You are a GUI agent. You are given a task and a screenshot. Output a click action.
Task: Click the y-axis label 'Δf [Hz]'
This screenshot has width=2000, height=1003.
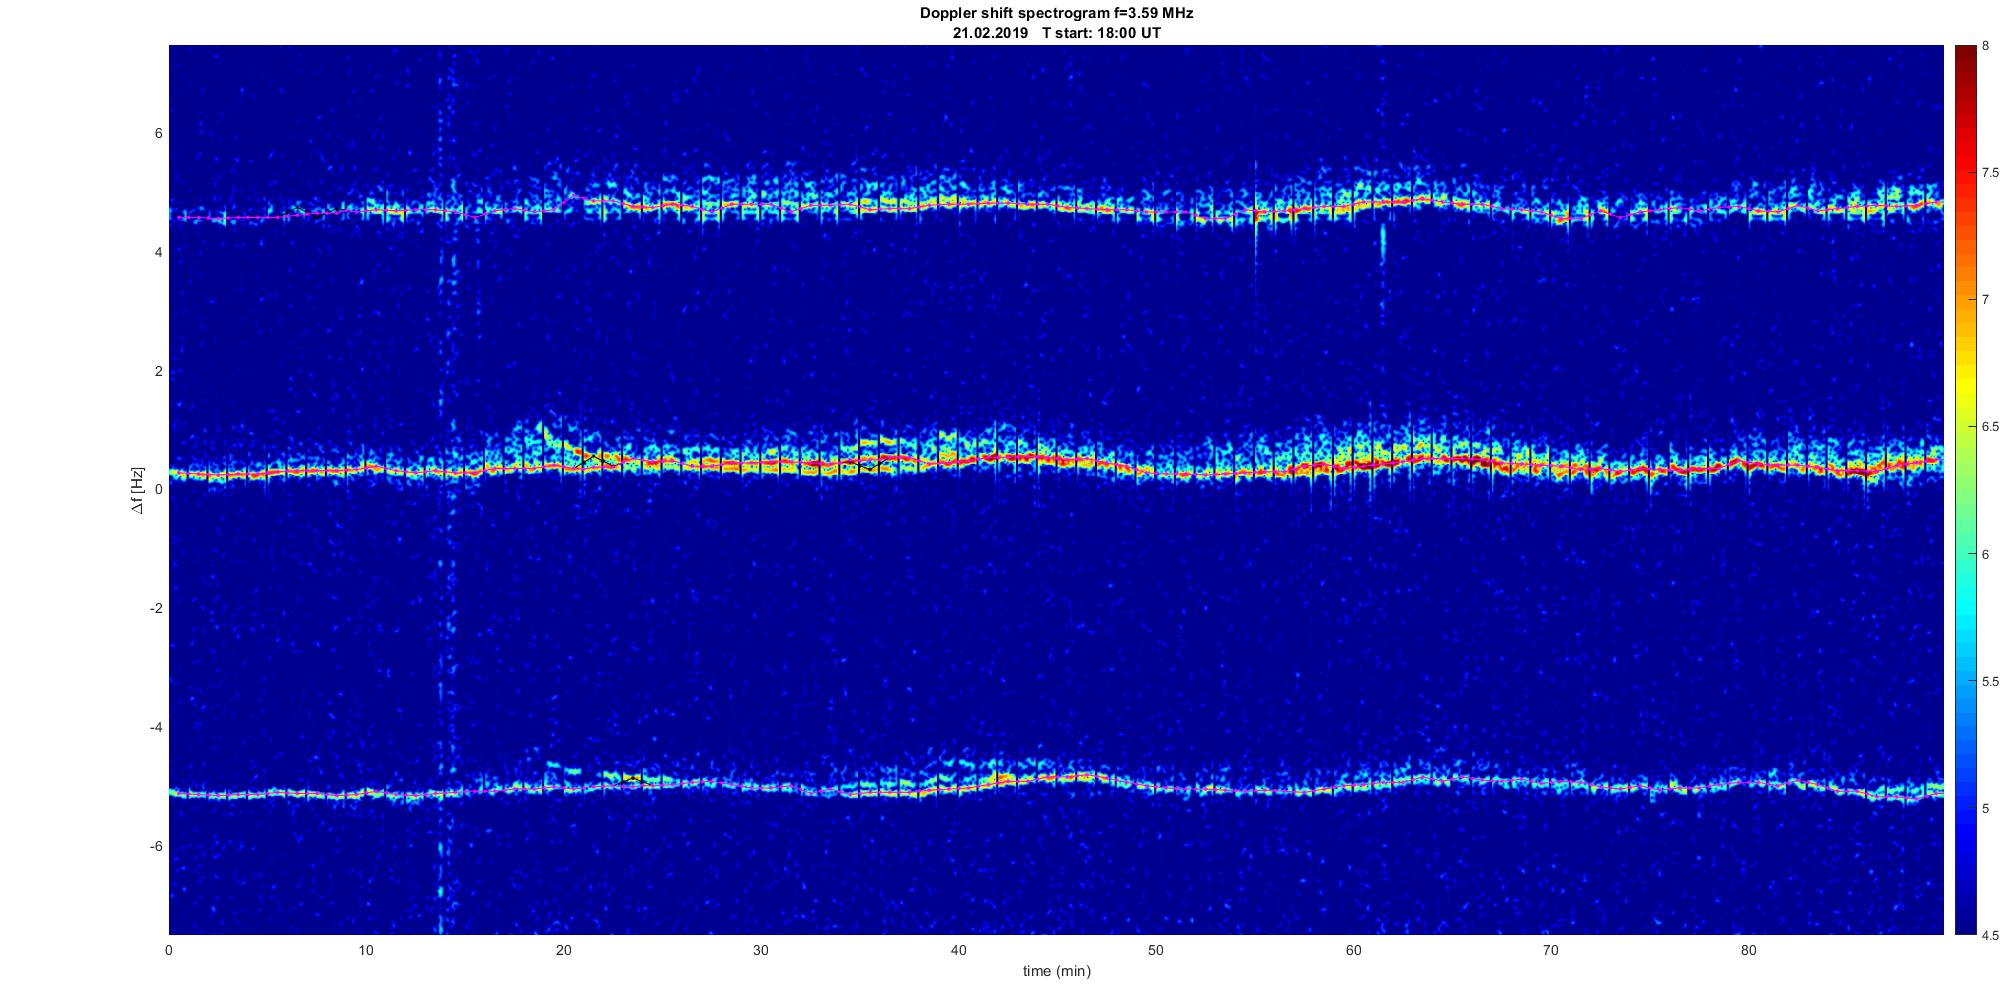coord(137,490)
